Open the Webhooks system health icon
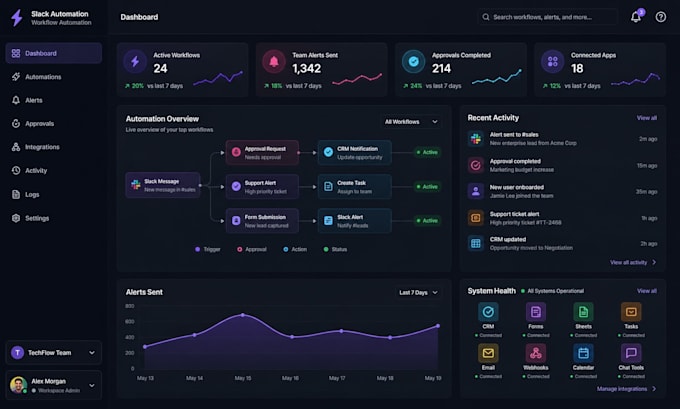Image resolution: width=680 pixels, height=409 pixels. coord(536,353)
